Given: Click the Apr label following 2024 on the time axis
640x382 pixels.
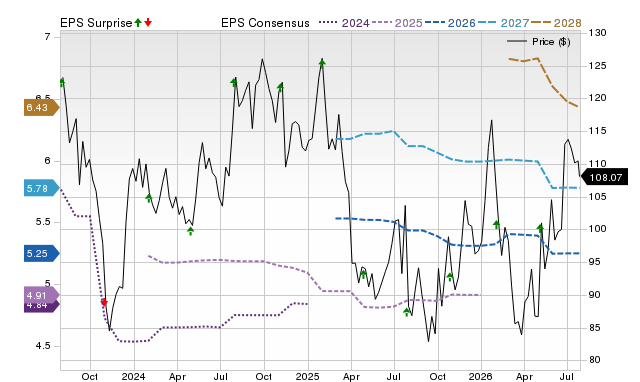Looking at the screenshot, I should click(x=178, y=376).
